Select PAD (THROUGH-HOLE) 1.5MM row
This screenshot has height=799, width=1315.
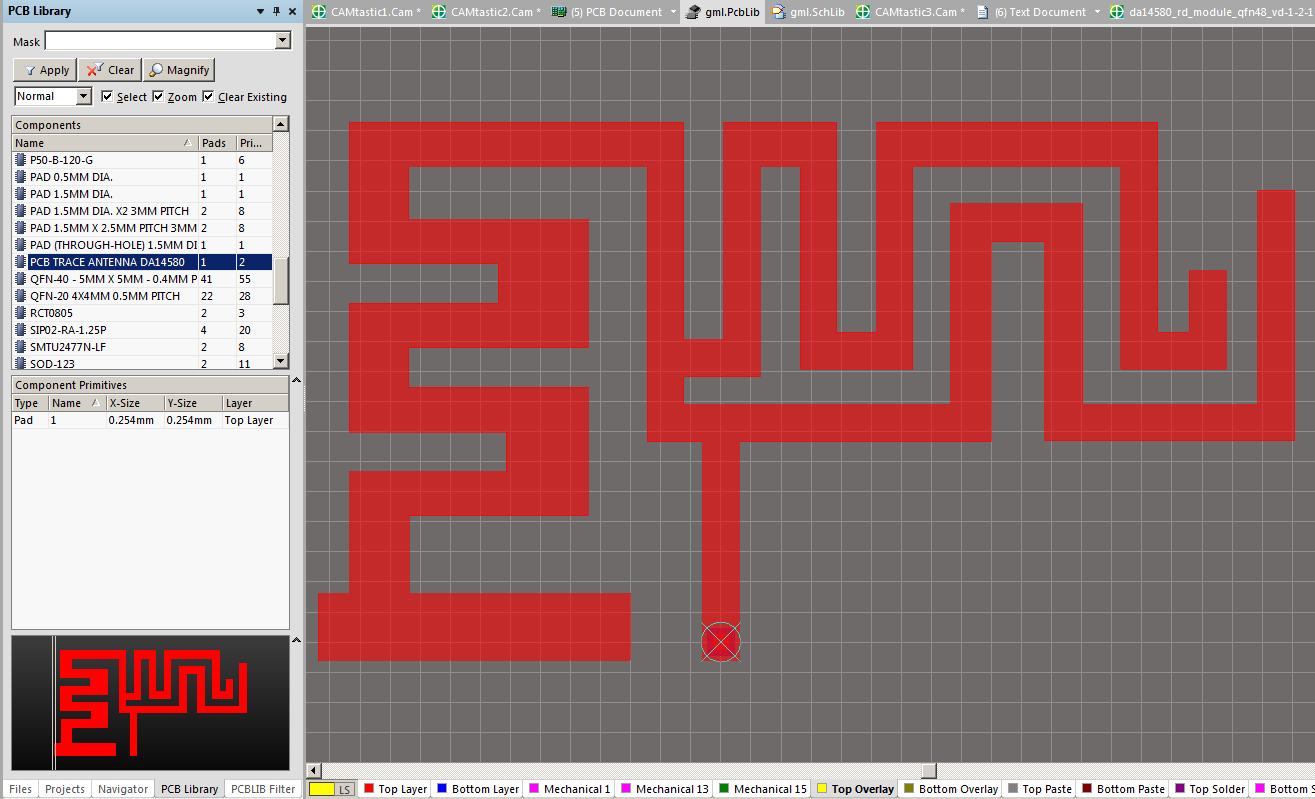click(142, 245)
